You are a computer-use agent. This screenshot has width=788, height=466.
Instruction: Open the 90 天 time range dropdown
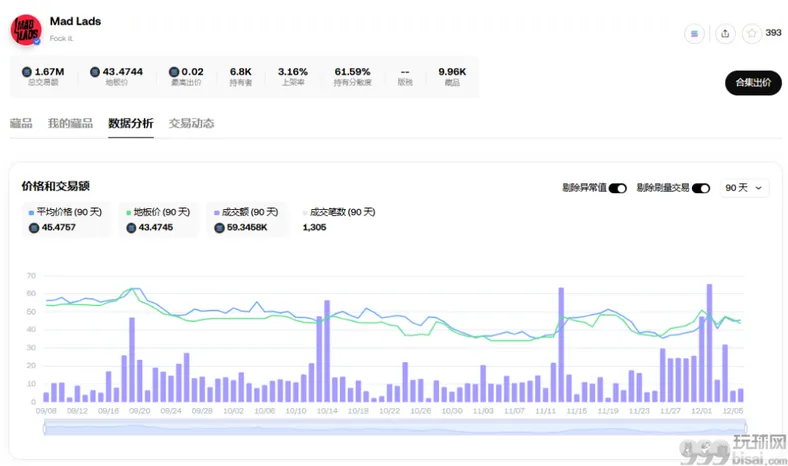[x=744, y=188]
